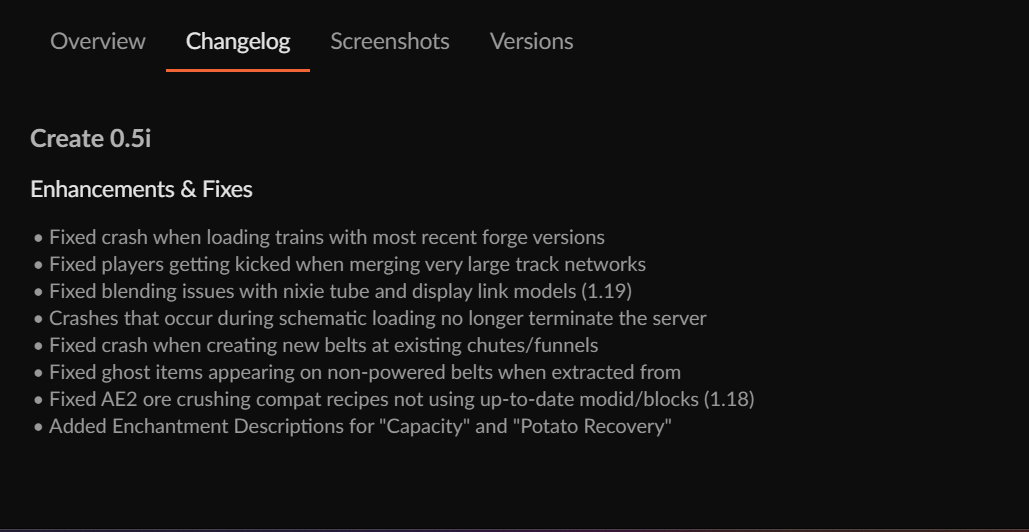Select the Changelog tab
The width and height of the screenshot is (1029, 532).
coord(238,41)
